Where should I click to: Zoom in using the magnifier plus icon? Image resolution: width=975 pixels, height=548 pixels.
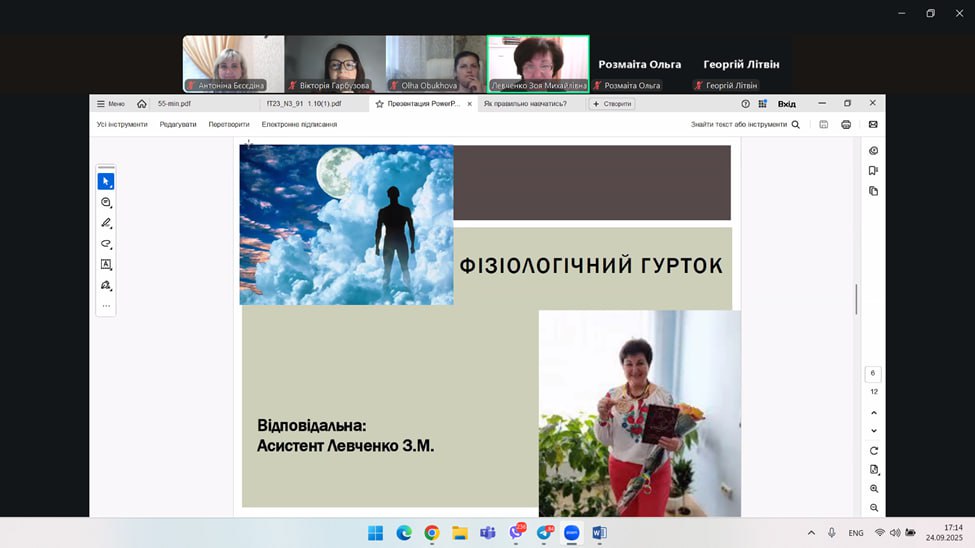(873, 489)
